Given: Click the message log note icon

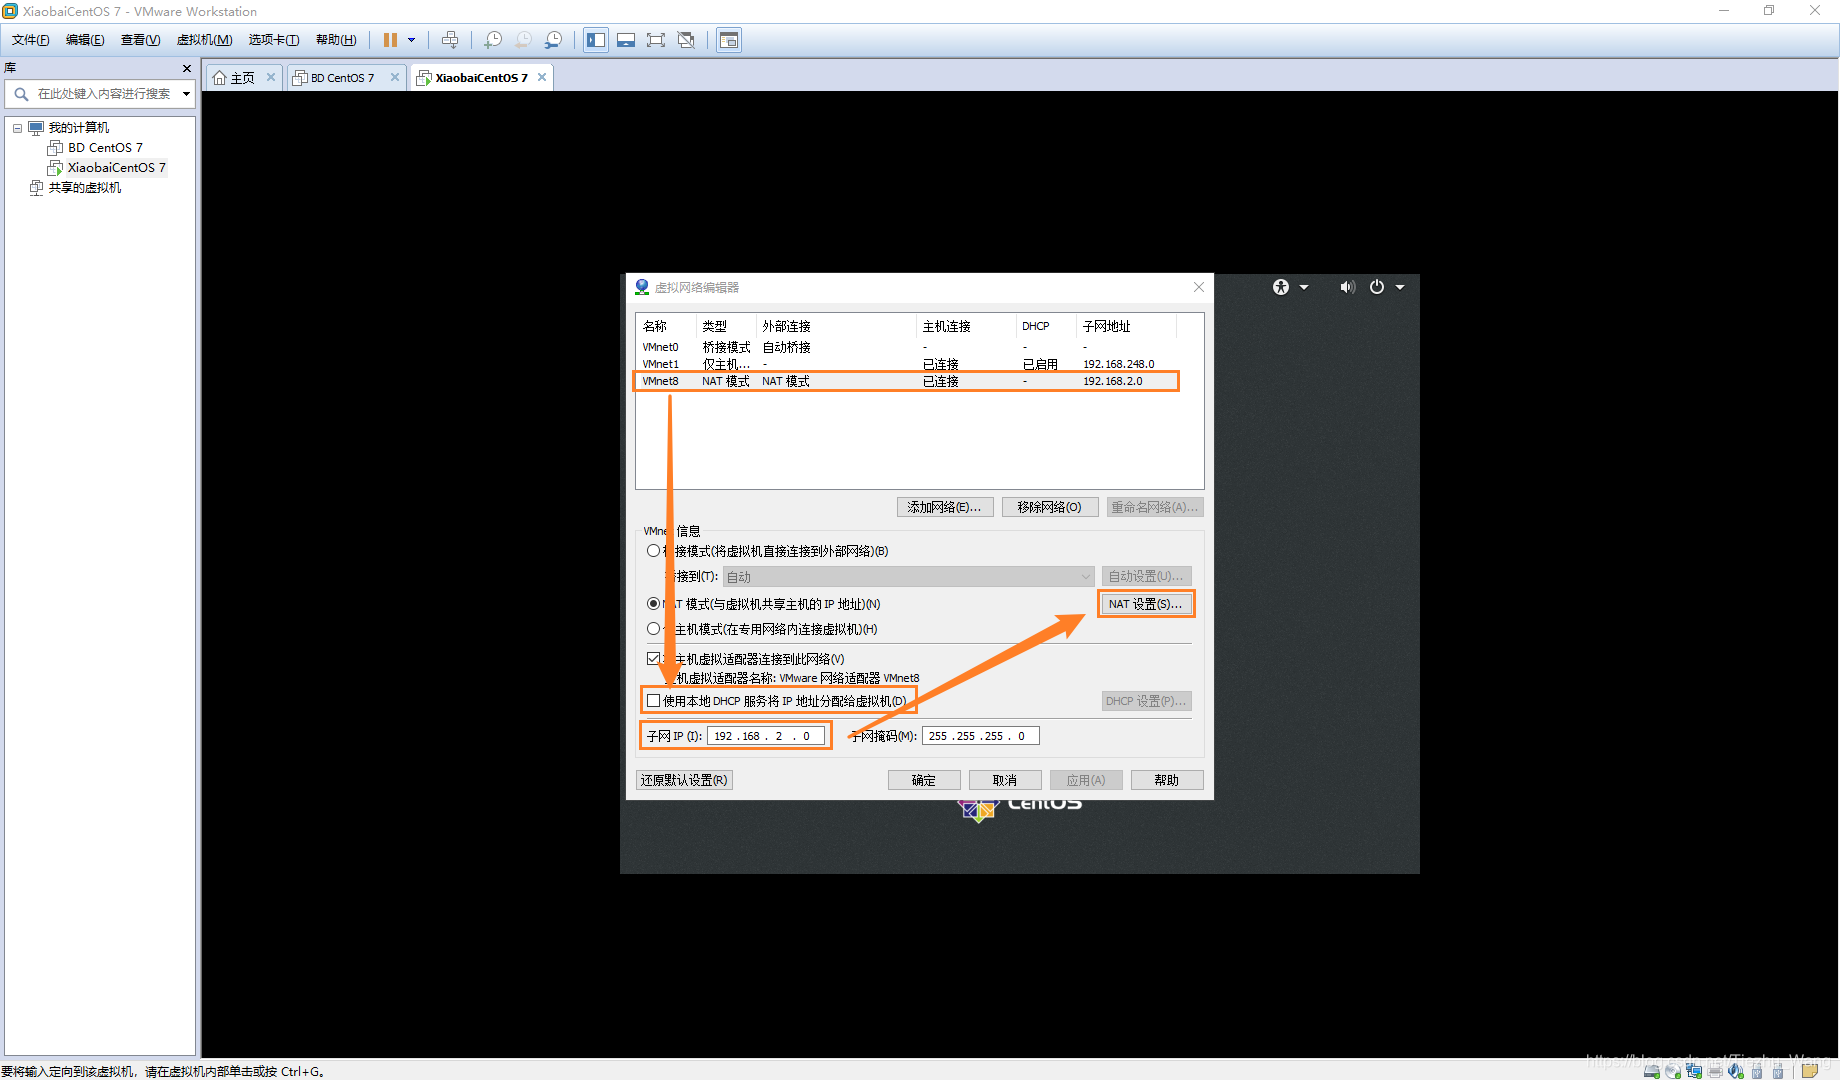Looking at the screenshot, I should (1809, 1070).
